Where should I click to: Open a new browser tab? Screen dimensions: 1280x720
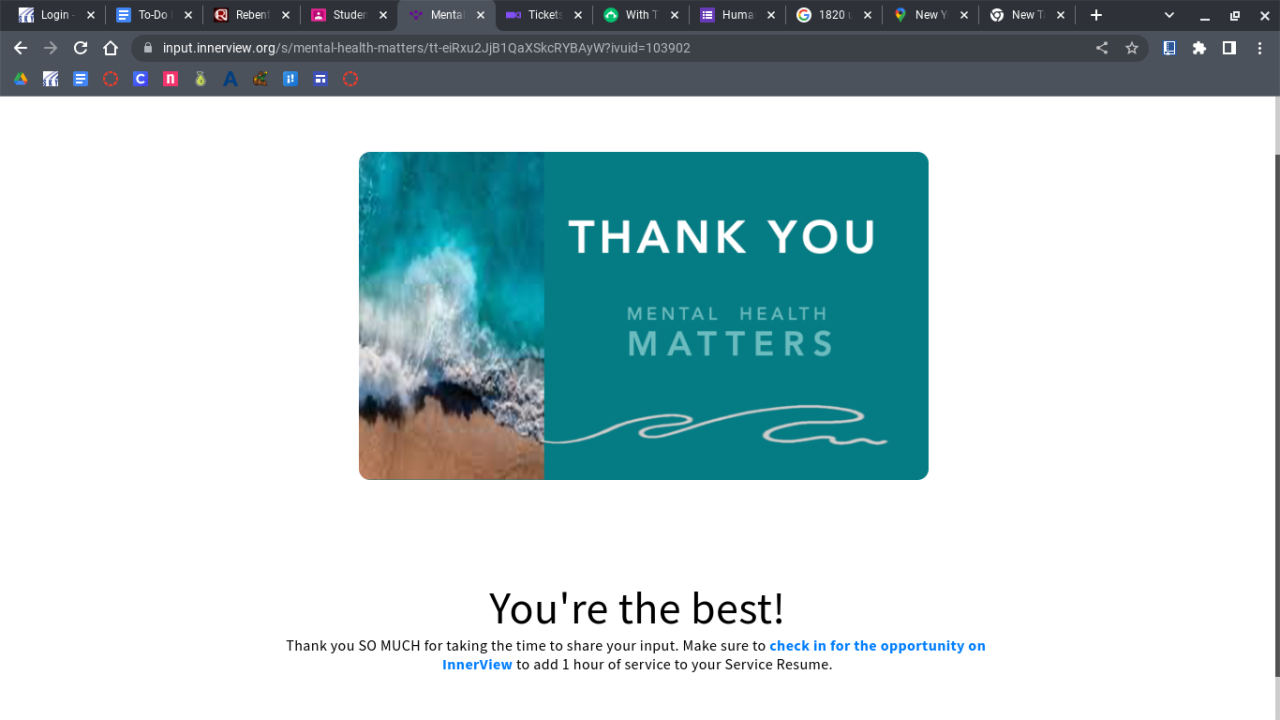click(x=1096, y=15)
